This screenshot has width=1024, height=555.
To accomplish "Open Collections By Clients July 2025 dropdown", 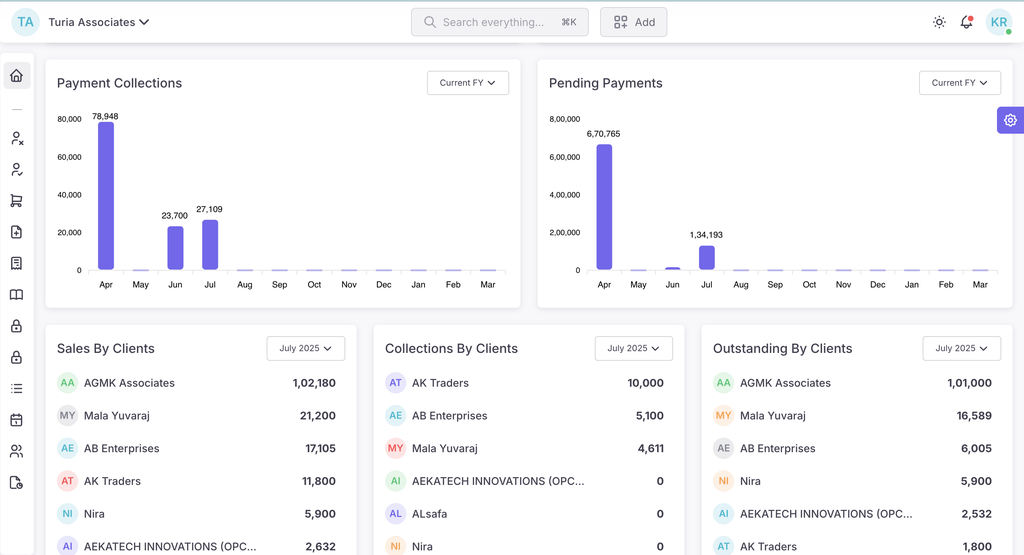I will tap(633, 348).
